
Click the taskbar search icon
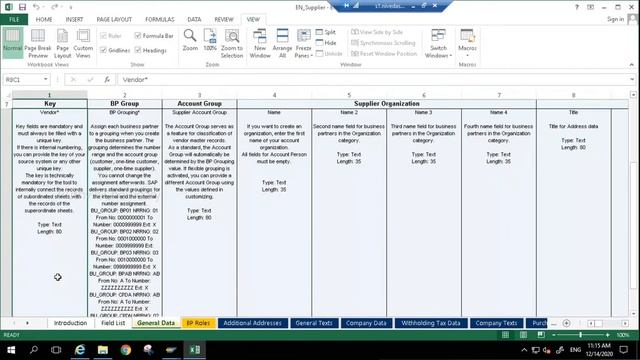click(34, 350)
